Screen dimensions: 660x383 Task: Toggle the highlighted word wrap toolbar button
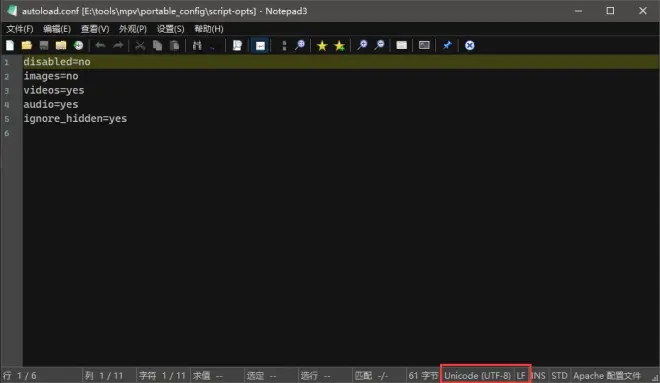coord(261,45)
